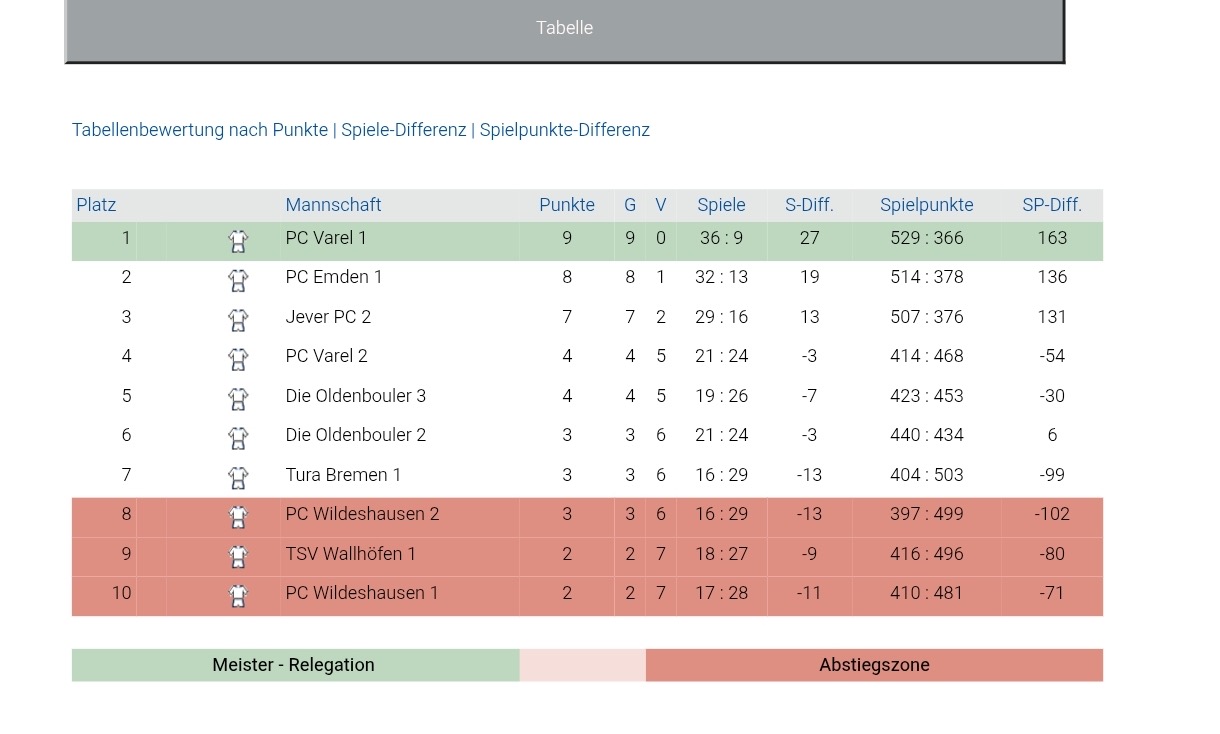Click the Punkte column header
This screenshot has width=1220, height=734.
[567, 205]
